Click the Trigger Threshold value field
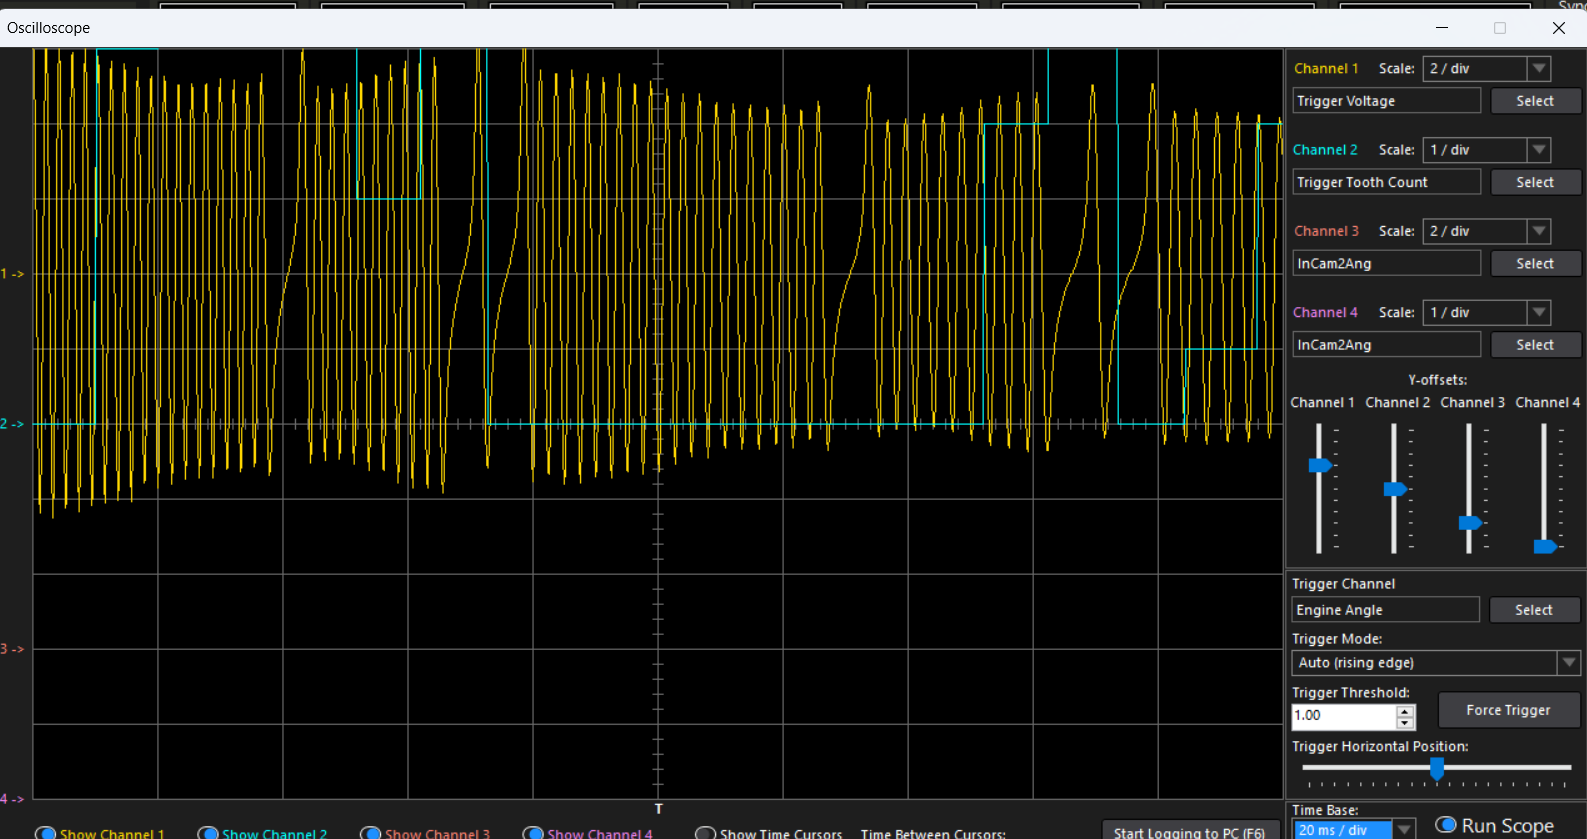This screenshot has height=839, width=1587. [x=1343, y=716]
